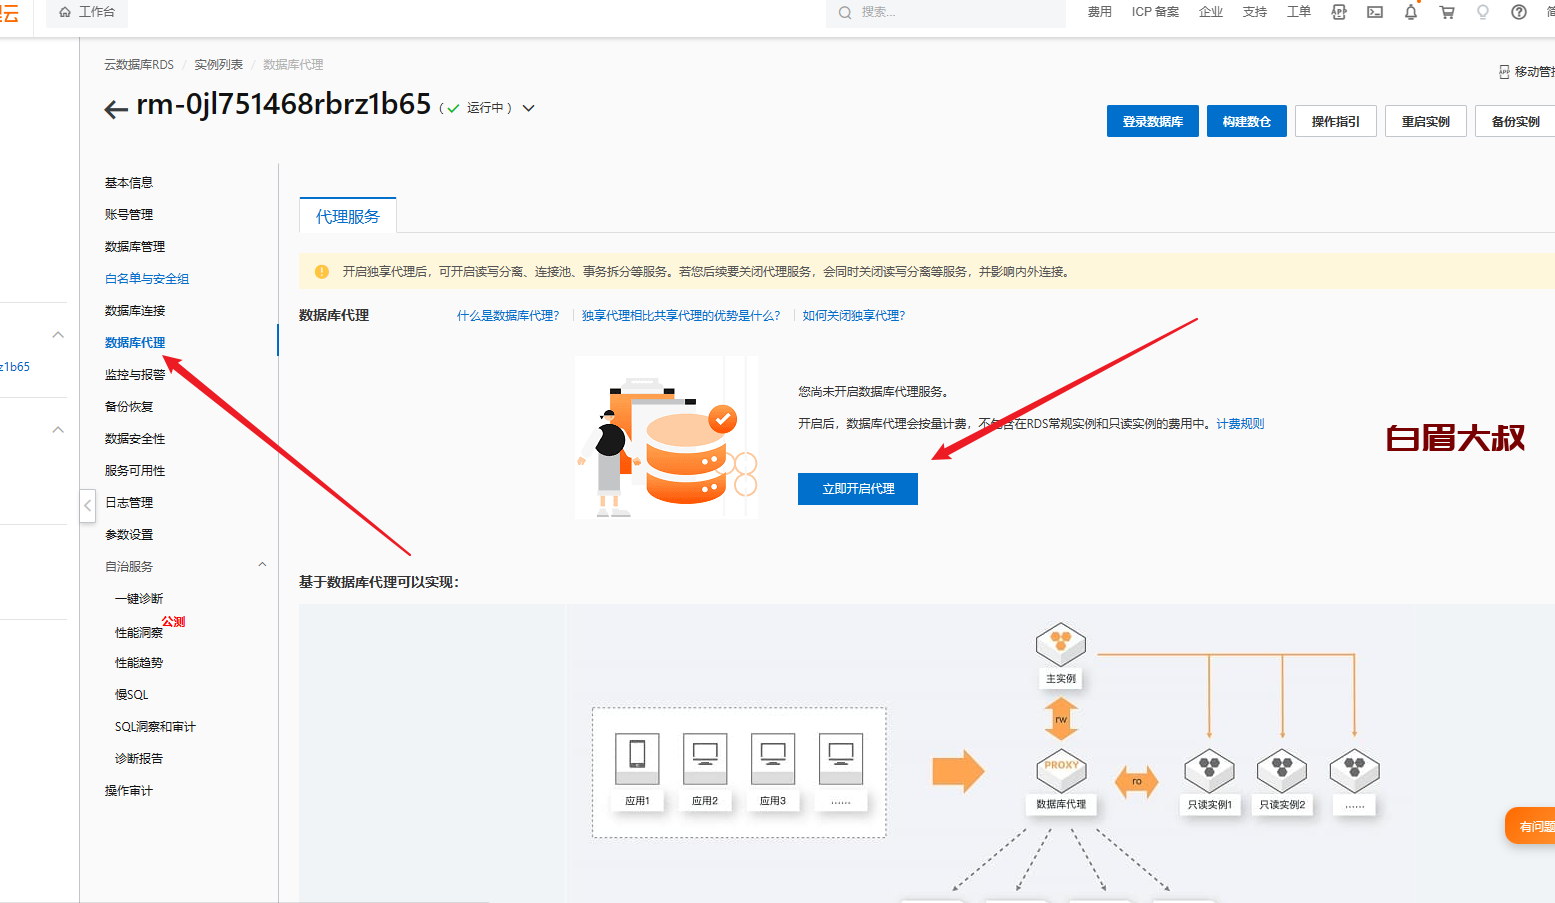Click the home icon next to 工作台
The height and width of the screenshot is (903, 1555).
[65, 12]
